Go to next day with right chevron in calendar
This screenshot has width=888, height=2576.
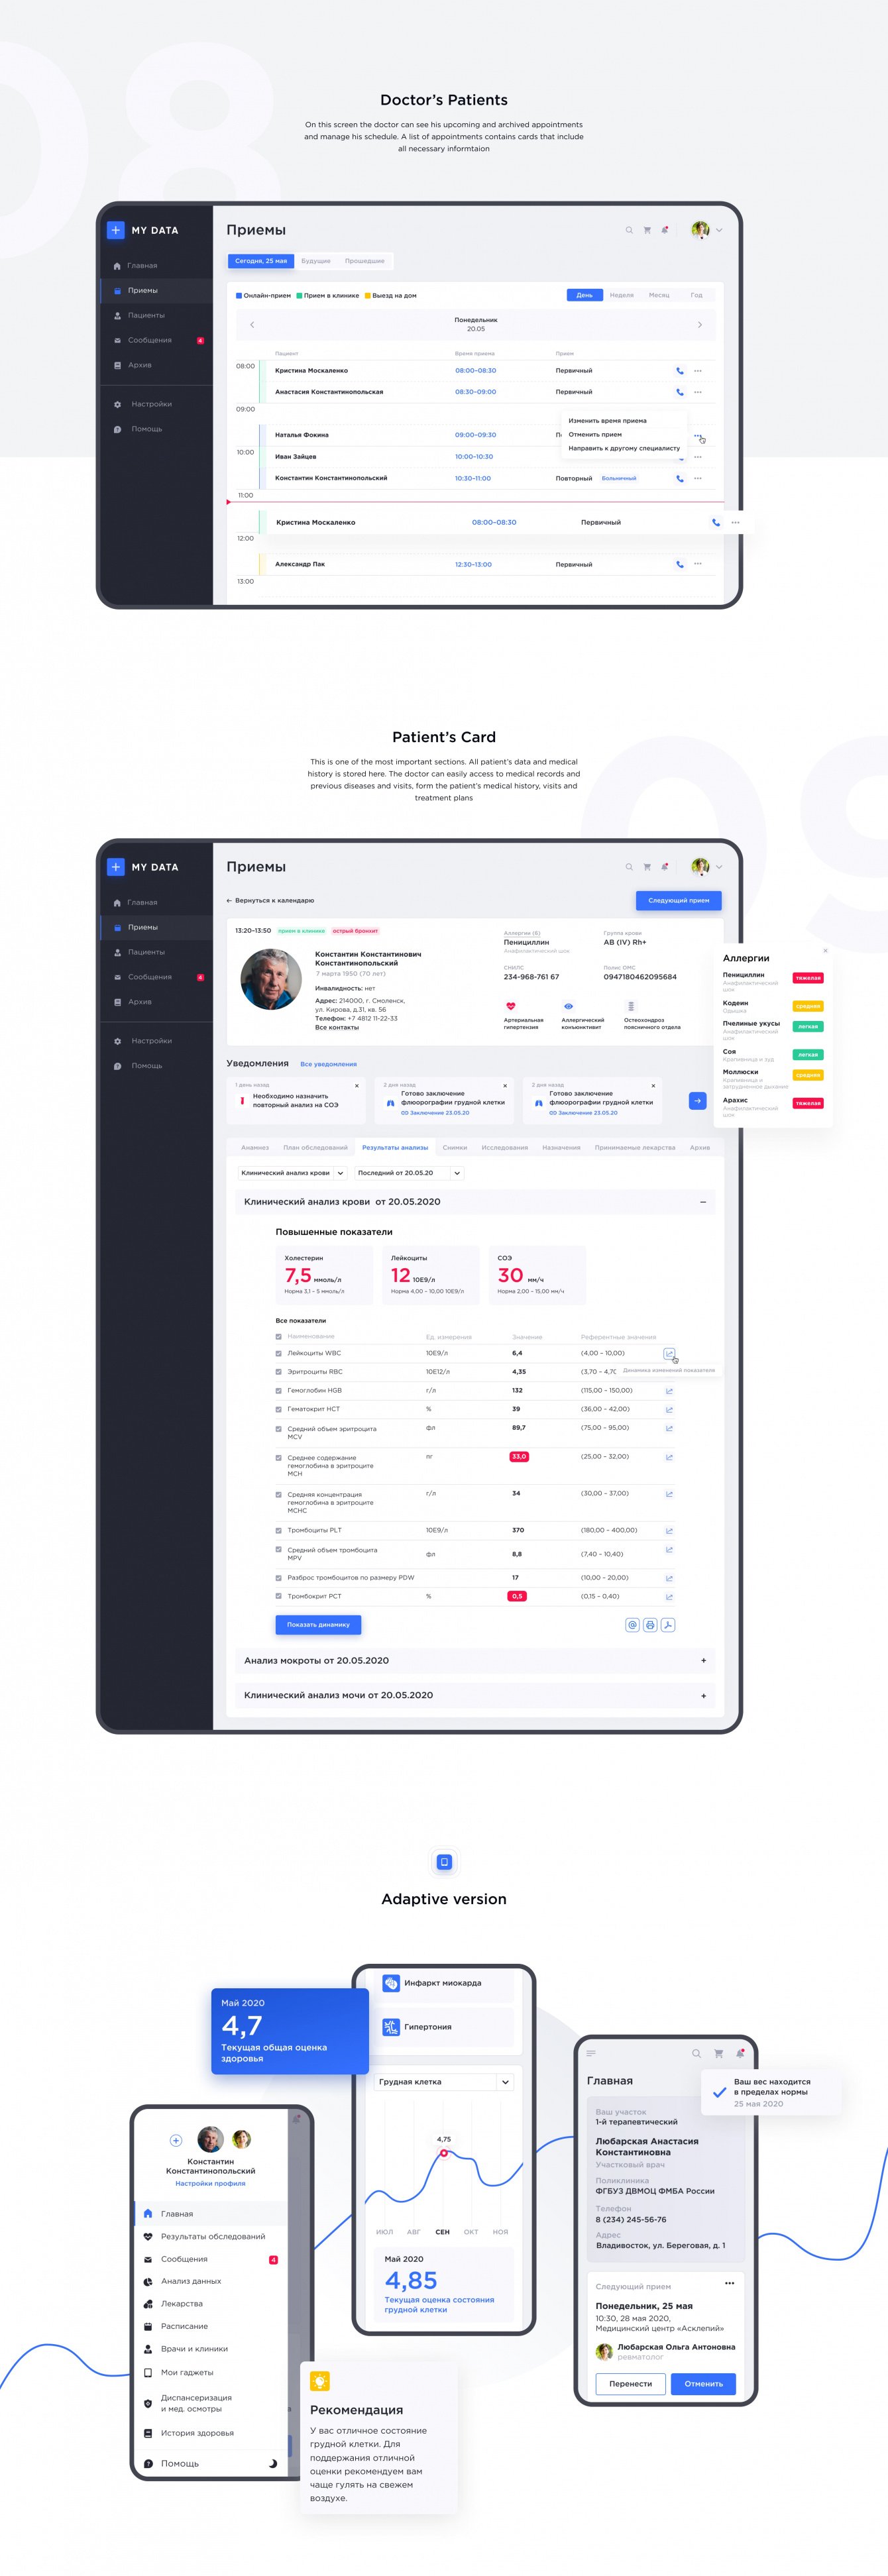[699, 325]
